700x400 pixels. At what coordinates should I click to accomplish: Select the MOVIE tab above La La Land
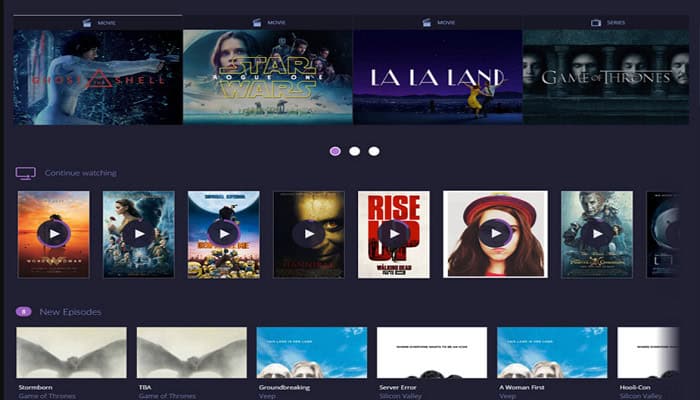tap(438, 23)
